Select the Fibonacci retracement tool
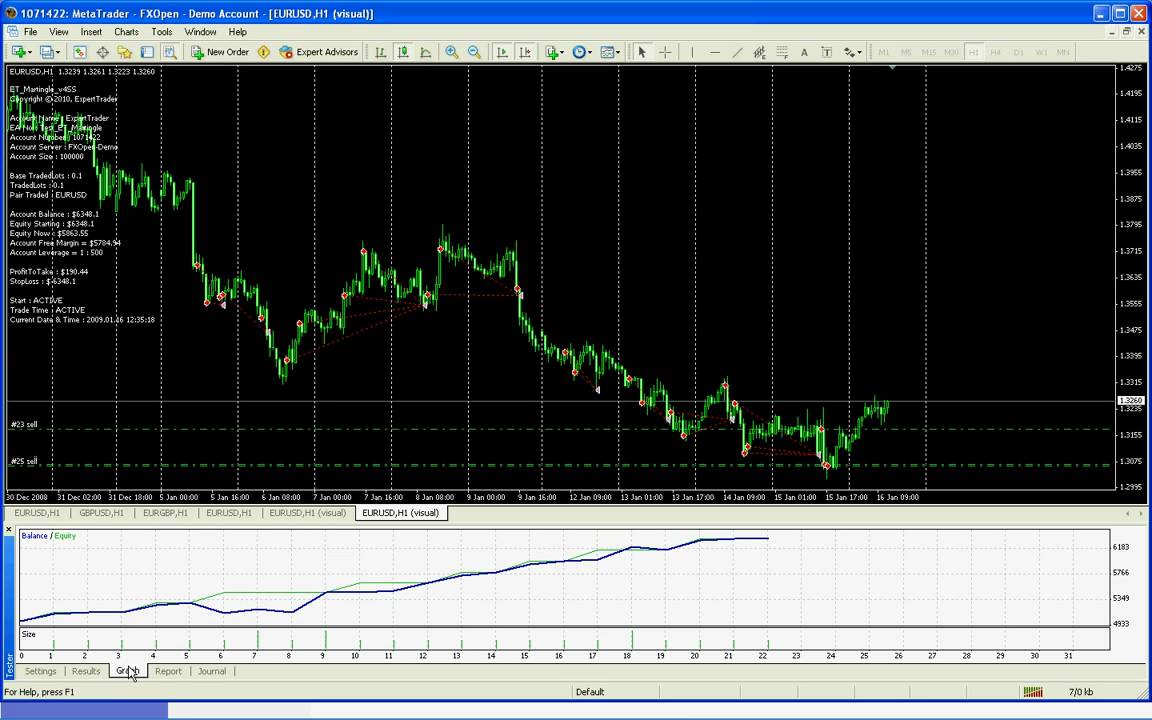1152x720 pixels. point(782,52)
